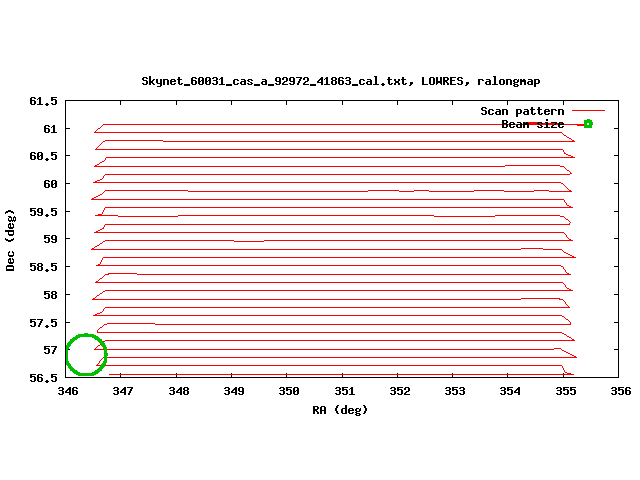Click the 56.5 Dec tick label
640x480 pixels.
[x=44, y=378]
